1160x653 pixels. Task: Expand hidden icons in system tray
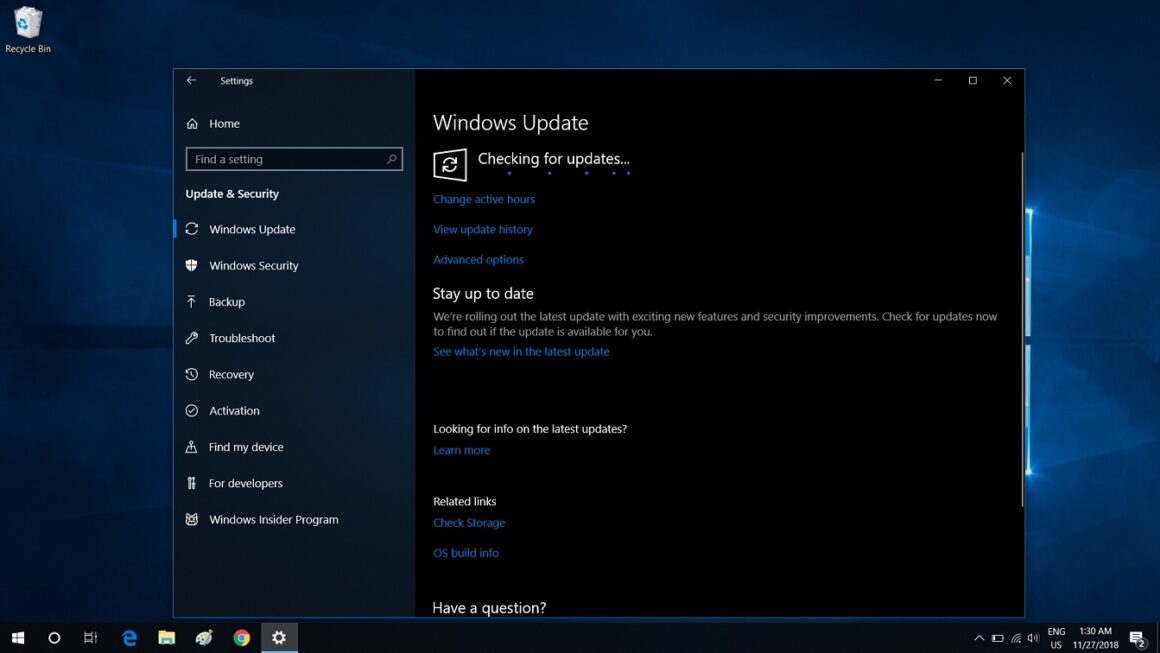979,637
